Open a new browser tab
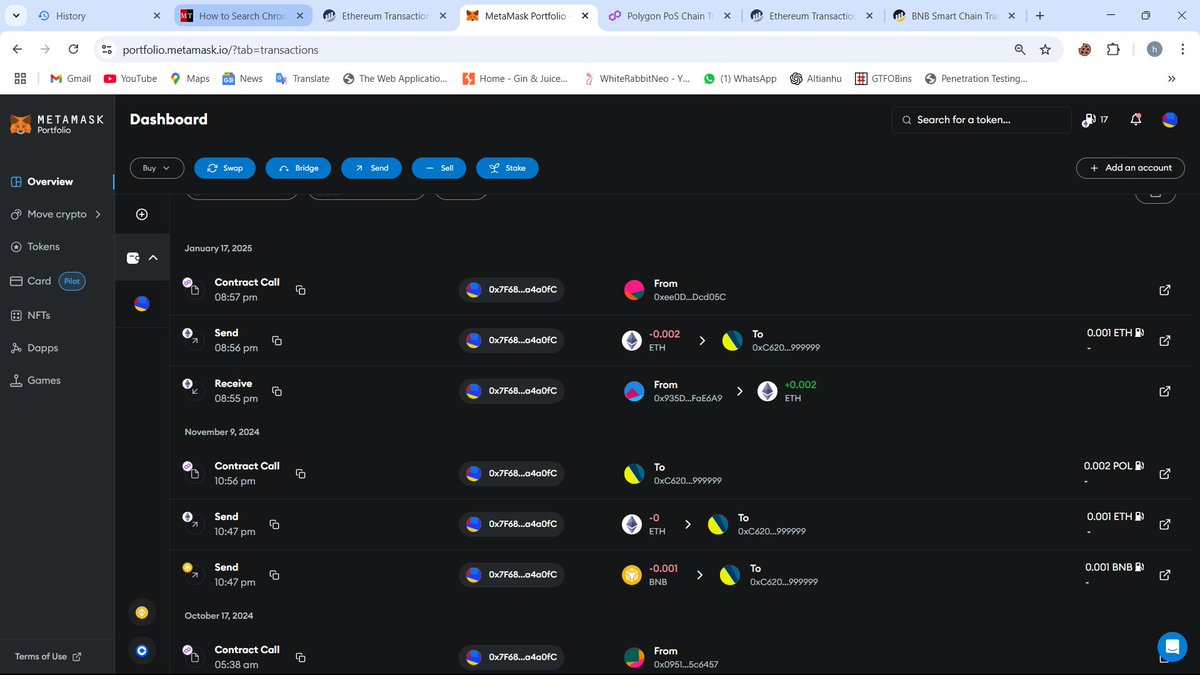Viewport: 1200px width, 675px height. (1040, 16)
